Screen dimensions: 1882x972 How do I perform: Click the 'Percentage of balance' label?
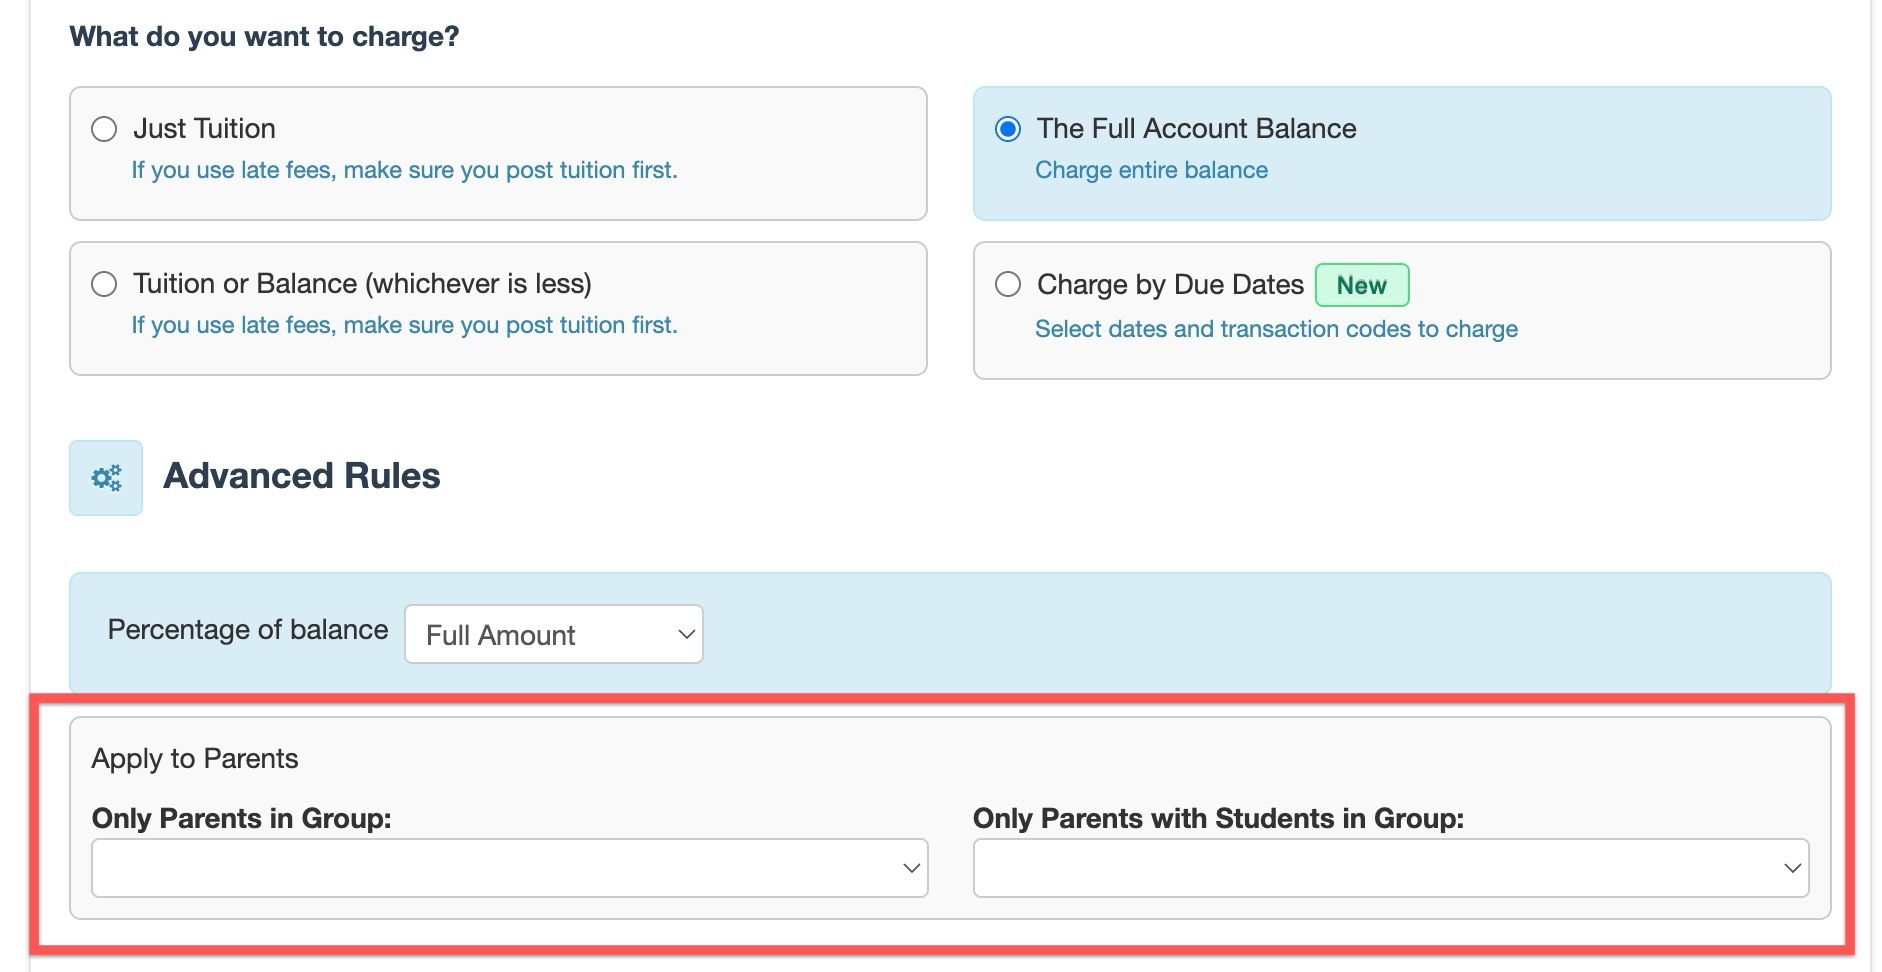pos(248,630)
